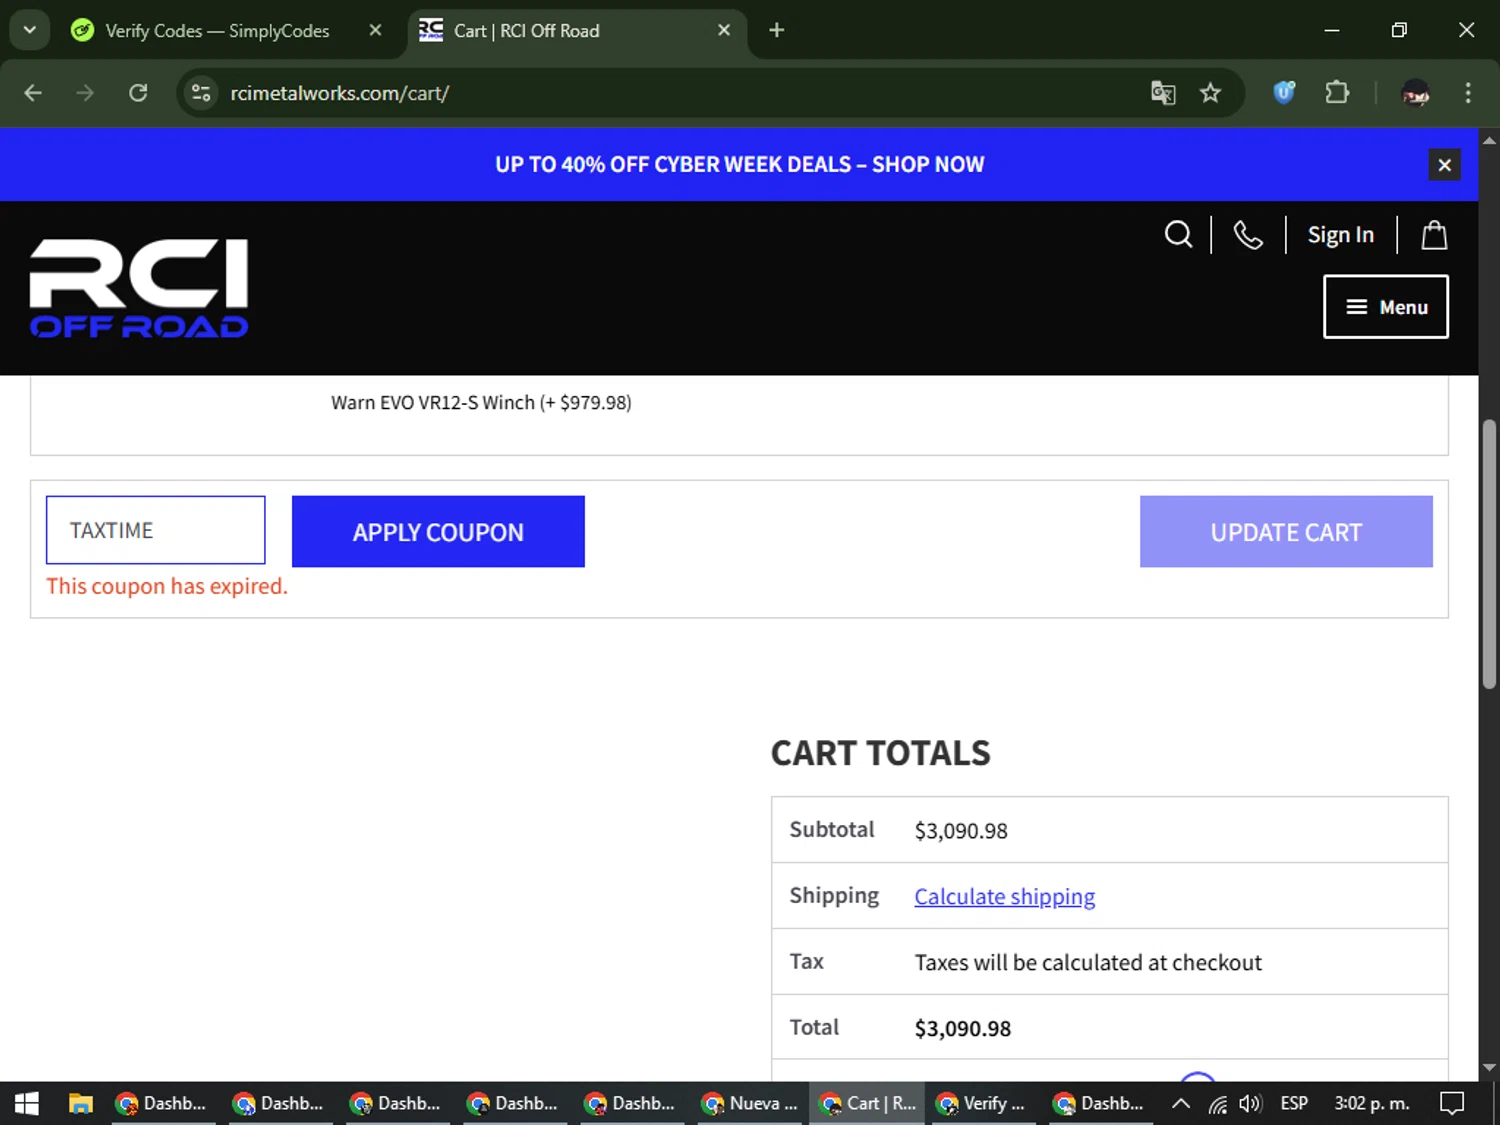
Task: Open the shopping bag cart icon
Action: coord(1434,234)
